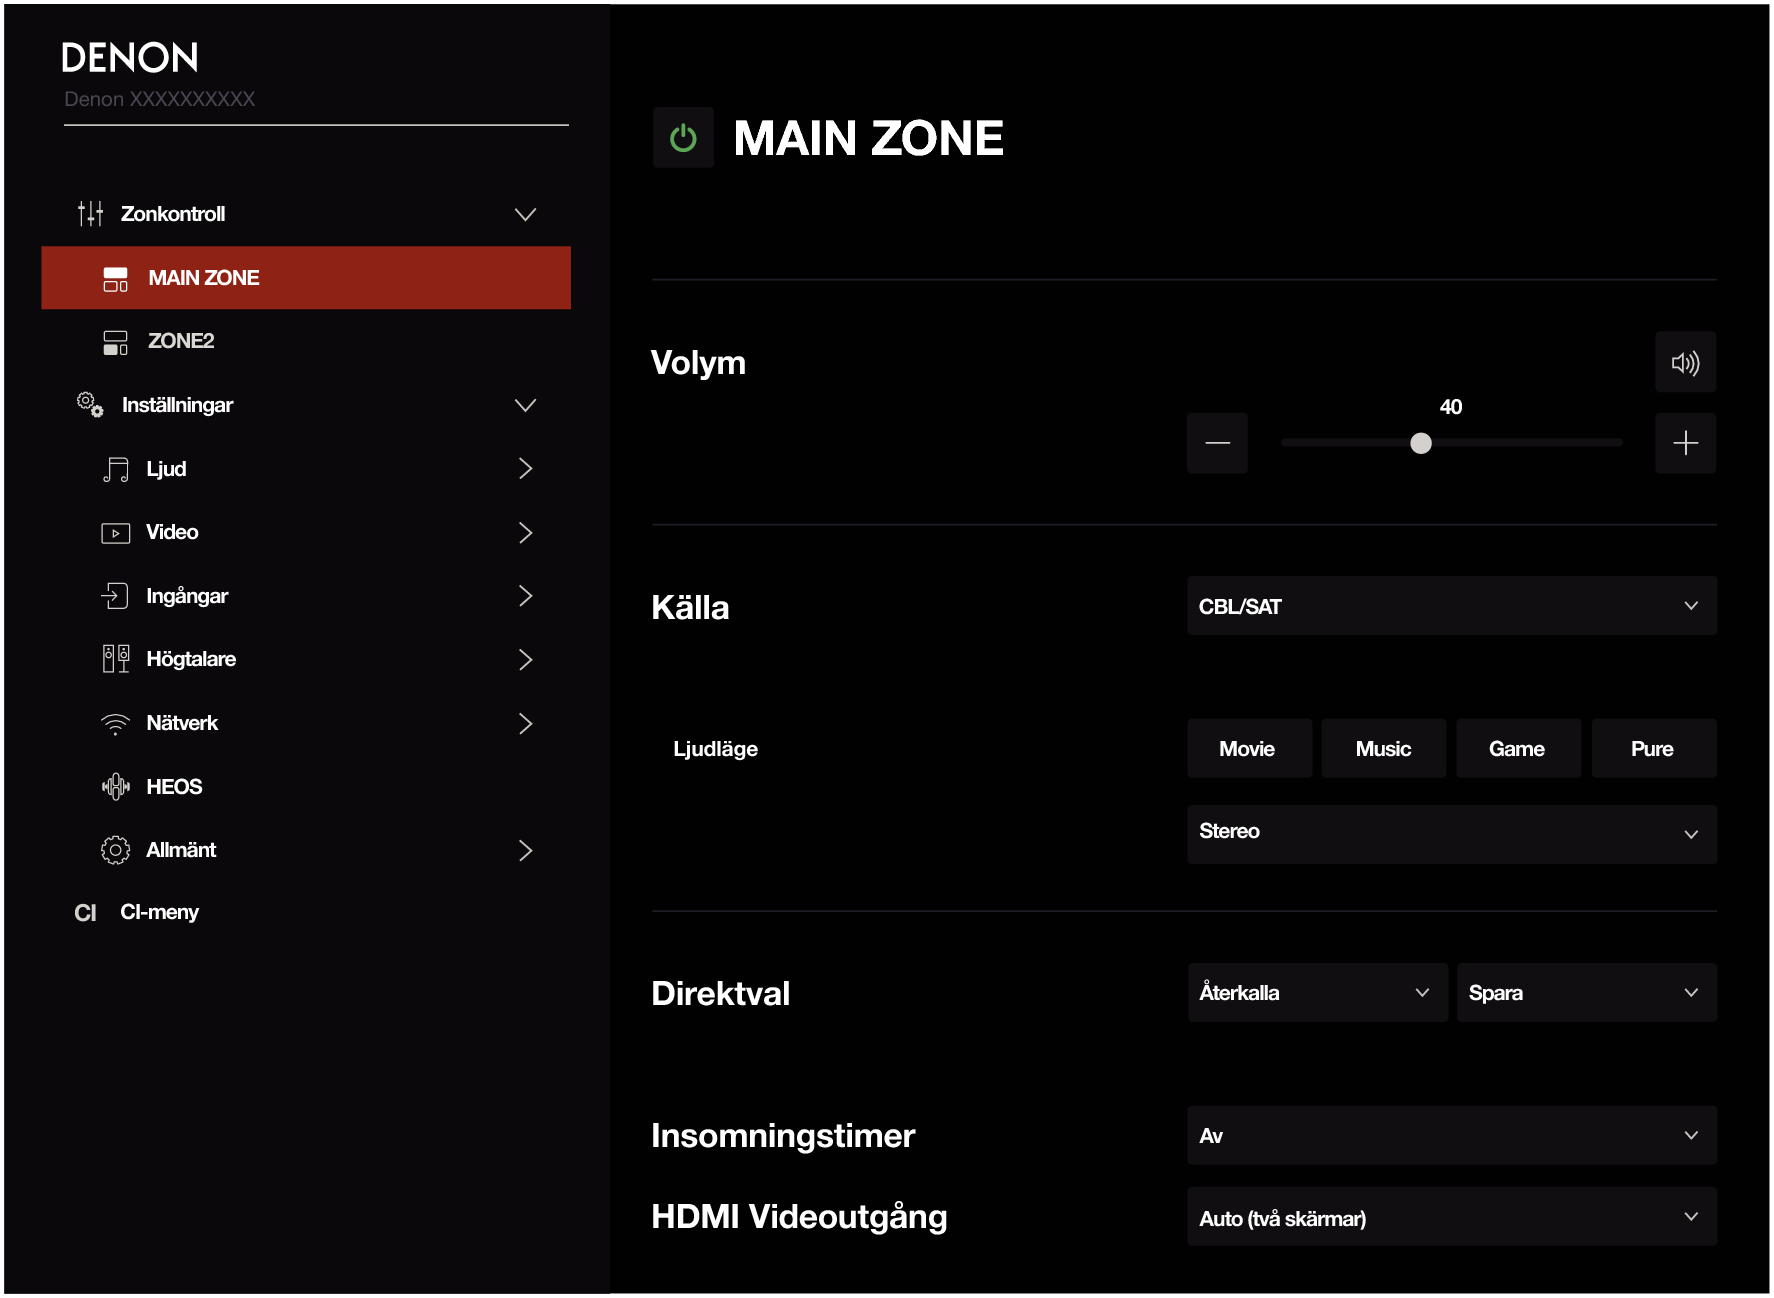This screenshot has width=1774, height=1298.
Task: Decrease volume with the minus button
Action: tap(1217, 443)
